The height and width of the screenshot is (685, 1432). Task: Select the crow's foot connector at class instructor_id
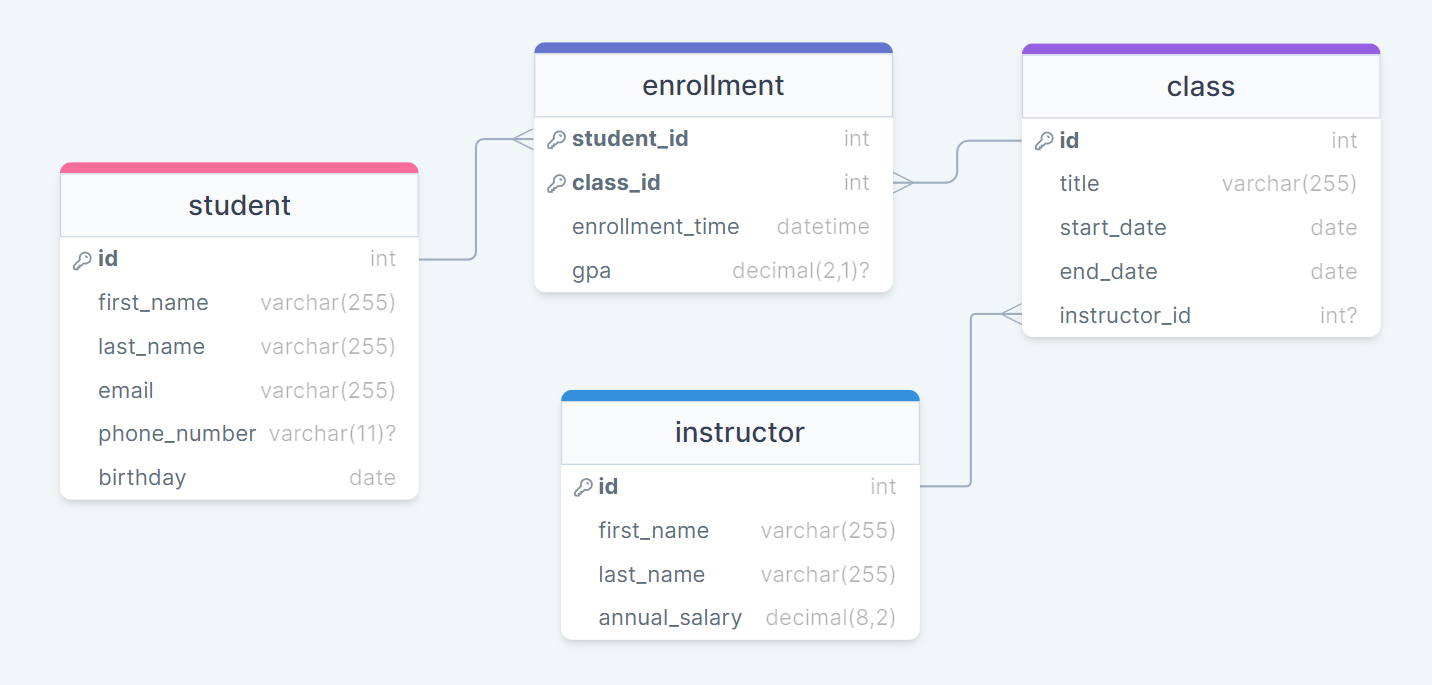pos(1011,315)
